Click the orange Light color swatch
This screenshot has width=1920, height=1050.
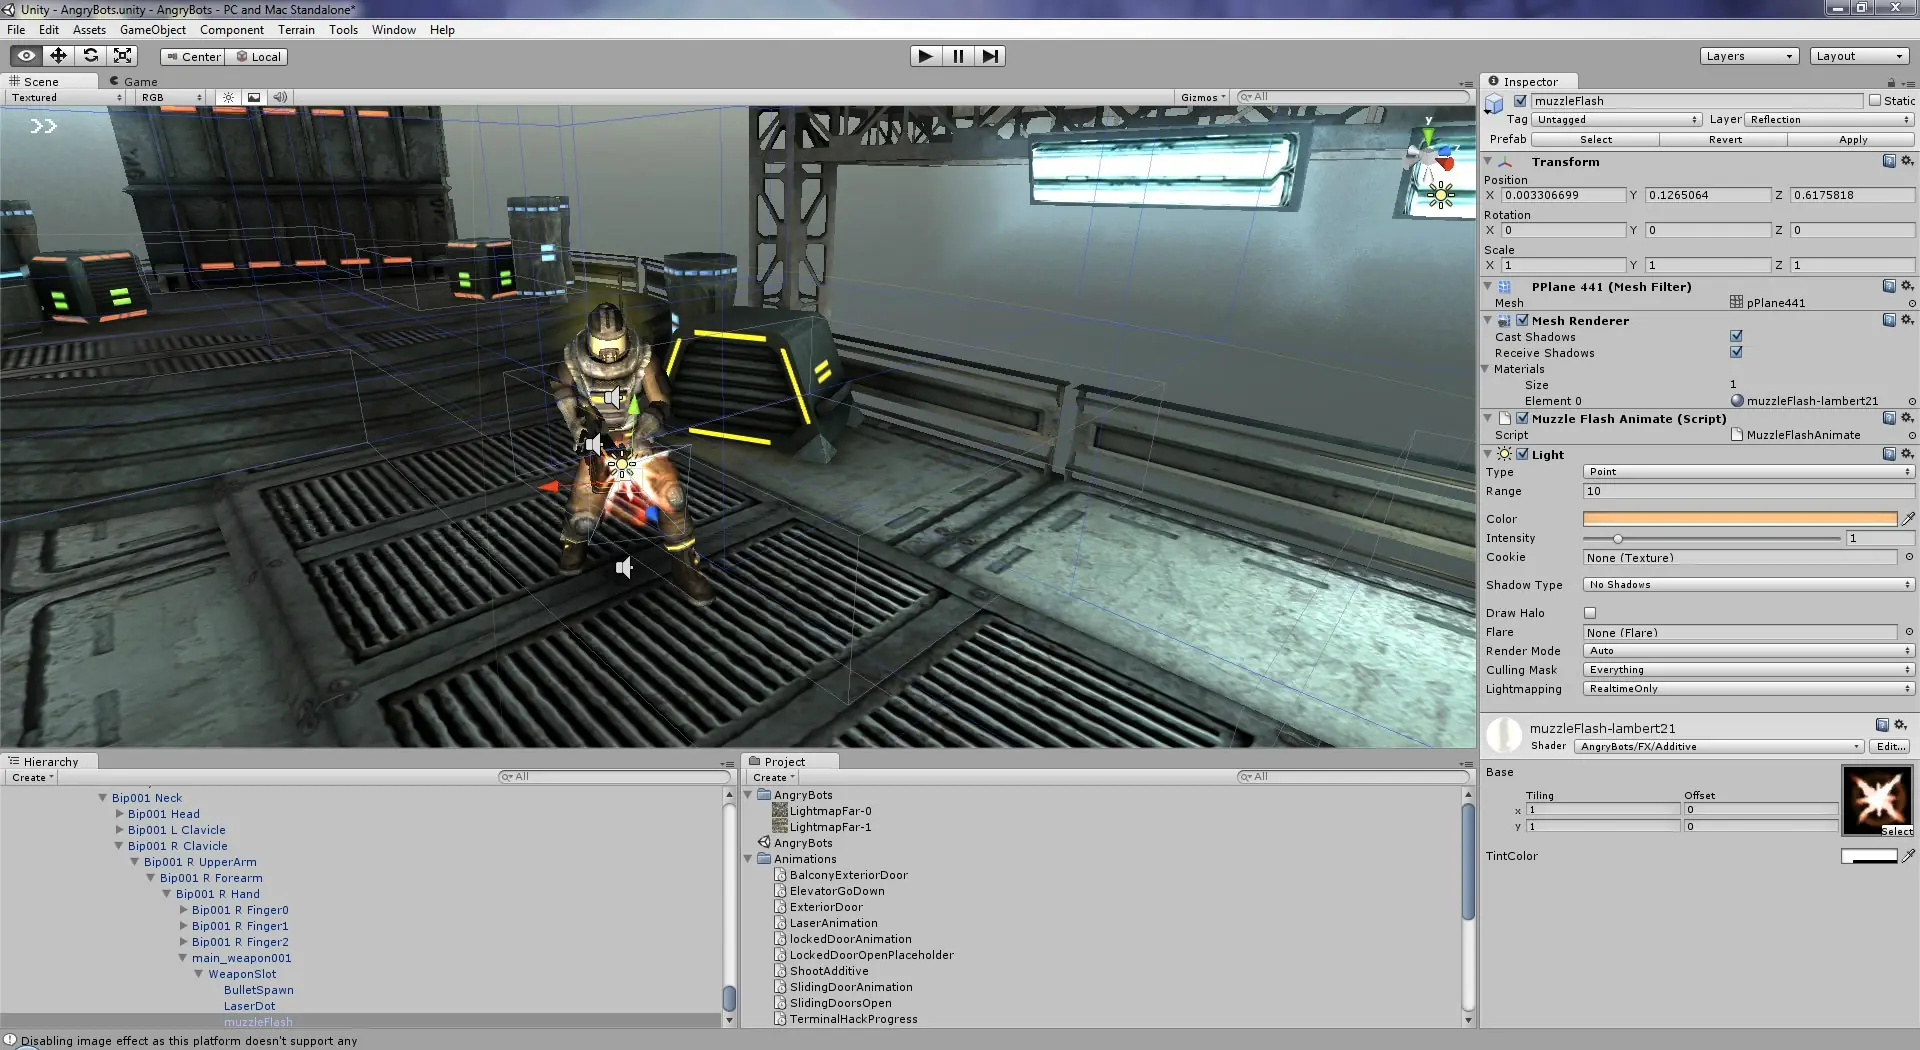1739,519
